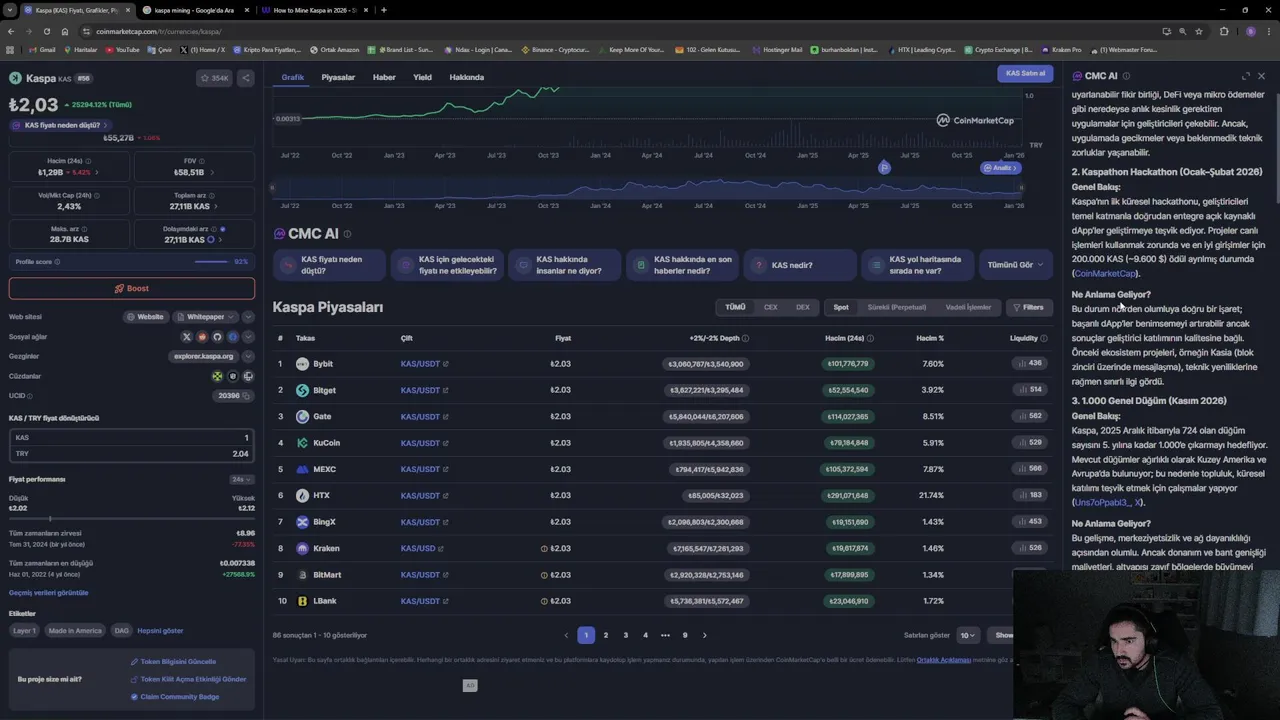
Task: Switch to Hakkında tab
Action: click(466, 77)
